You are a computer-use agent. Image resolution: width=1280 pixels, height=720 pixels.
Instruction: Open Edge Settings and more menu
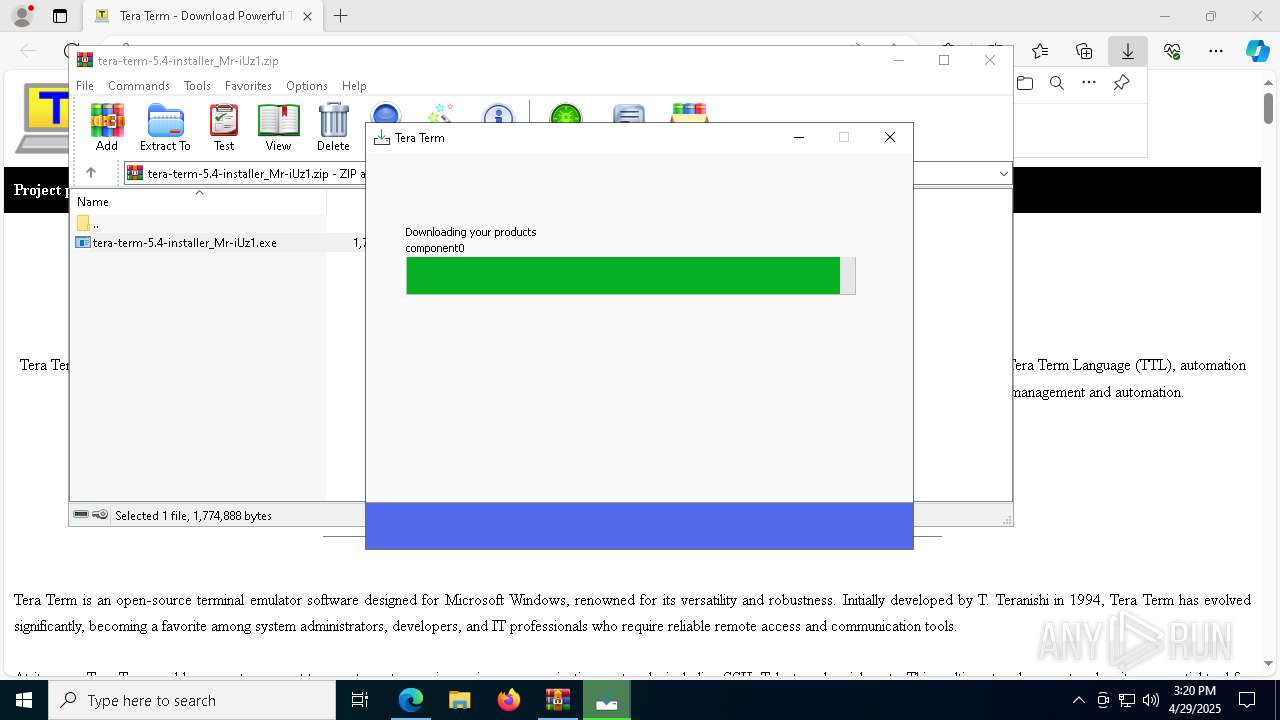(1216, 51)
